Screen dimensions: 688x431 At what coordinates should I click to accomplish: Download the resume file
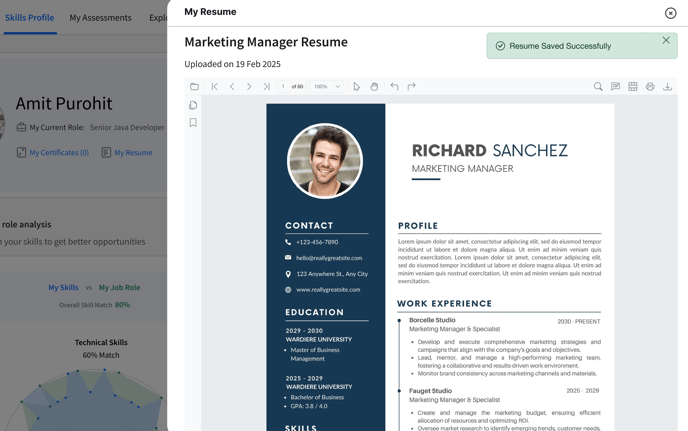coord(667,86)
